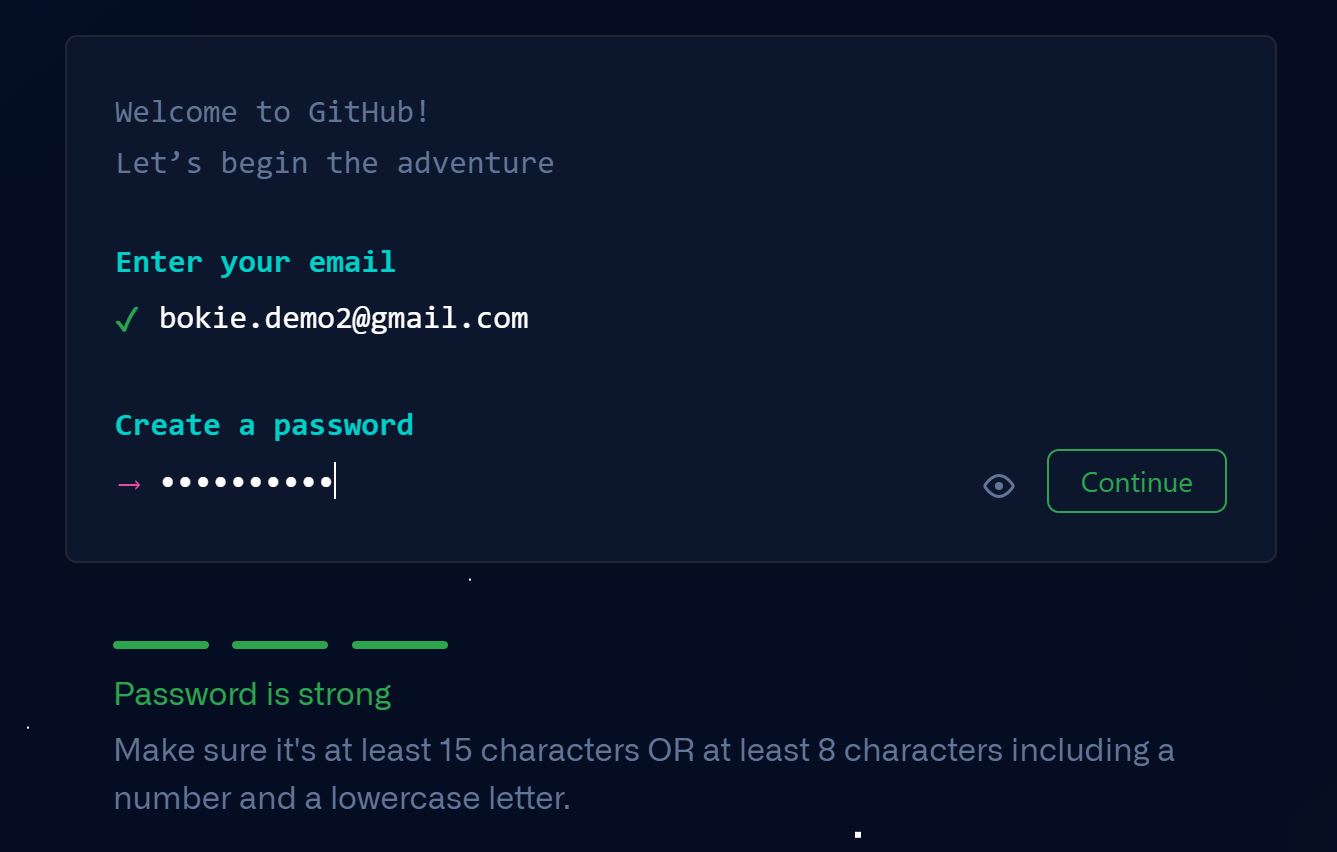Click the pink arrow before the password
1337x852 pixels.
coord(129,485)
